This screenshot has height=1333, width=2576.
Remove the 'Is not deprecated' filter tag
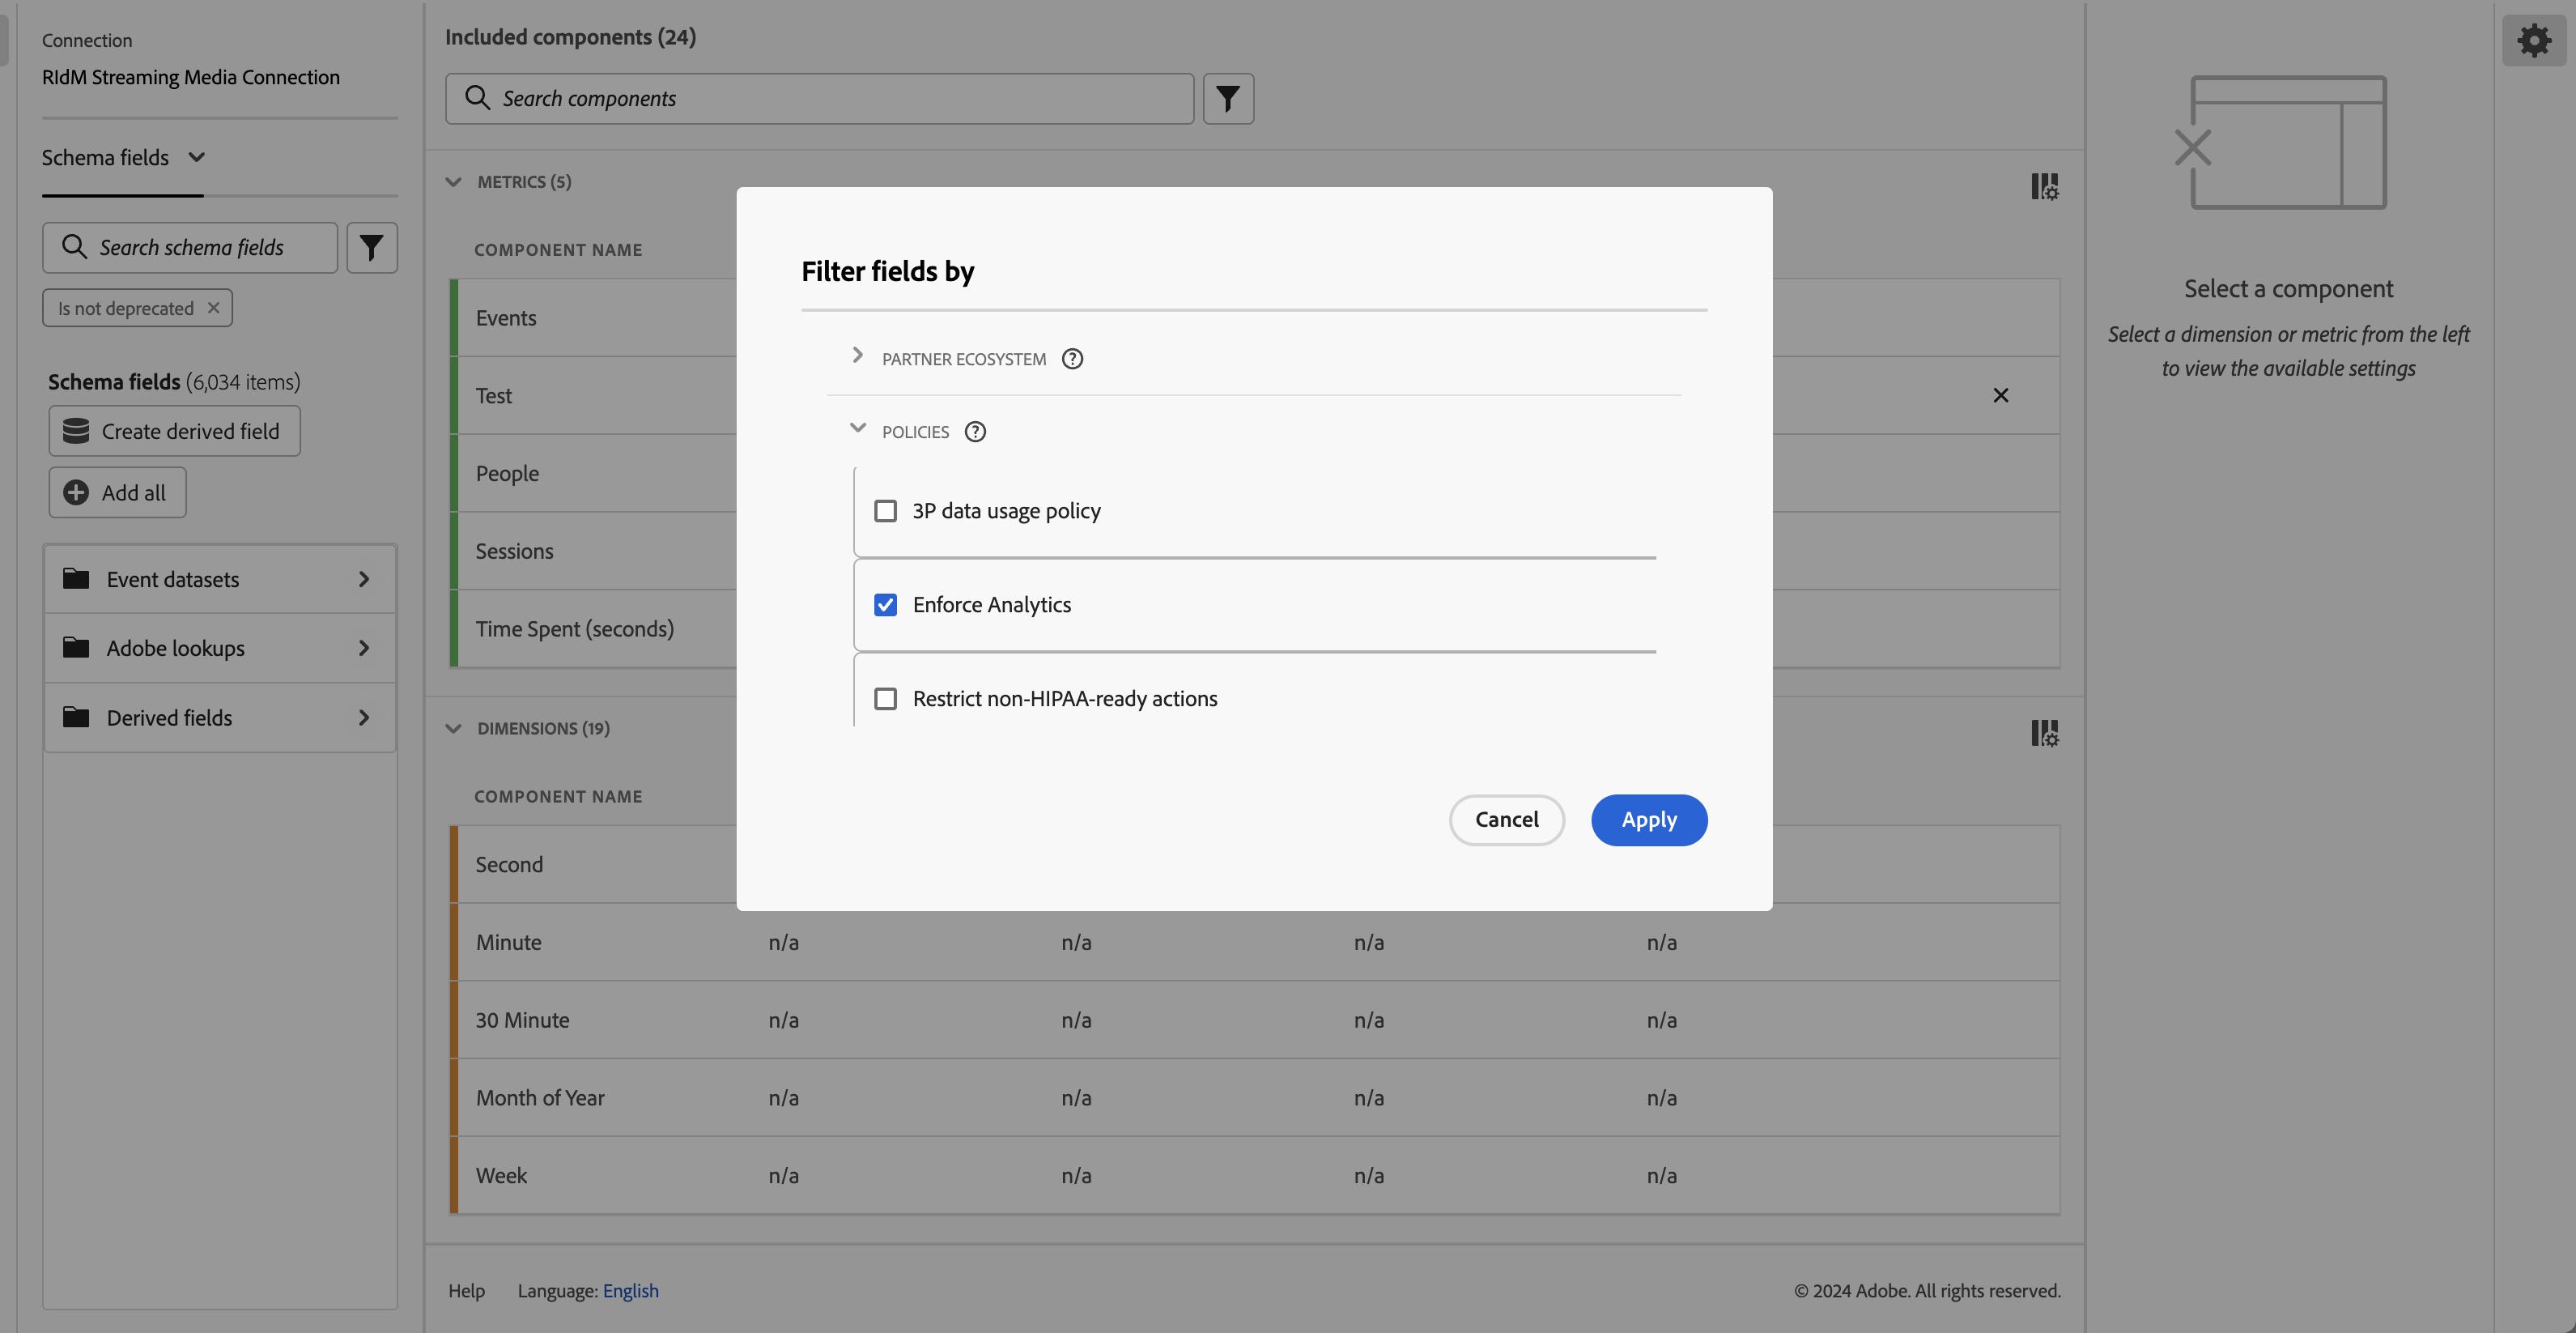[x=213, y=308]
